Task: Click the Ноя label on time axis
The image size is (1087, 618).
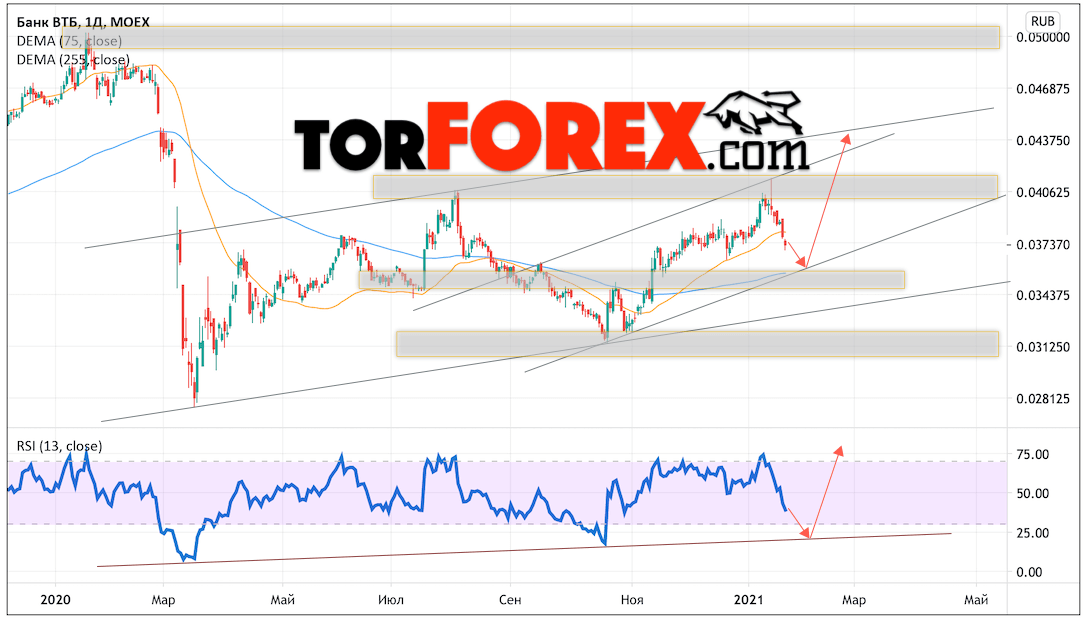Action: point(632,599)
